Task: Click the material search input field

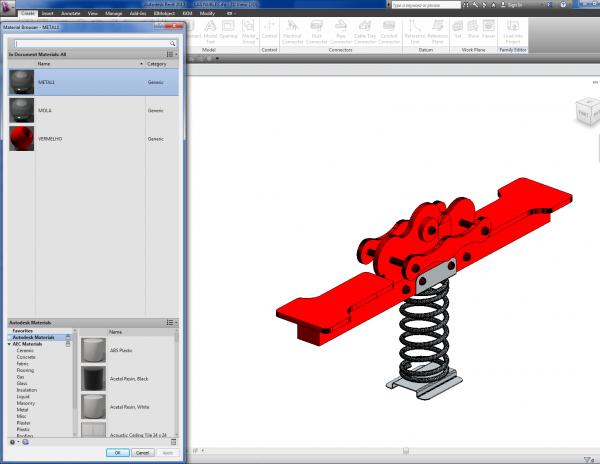Action: point(92,44)
